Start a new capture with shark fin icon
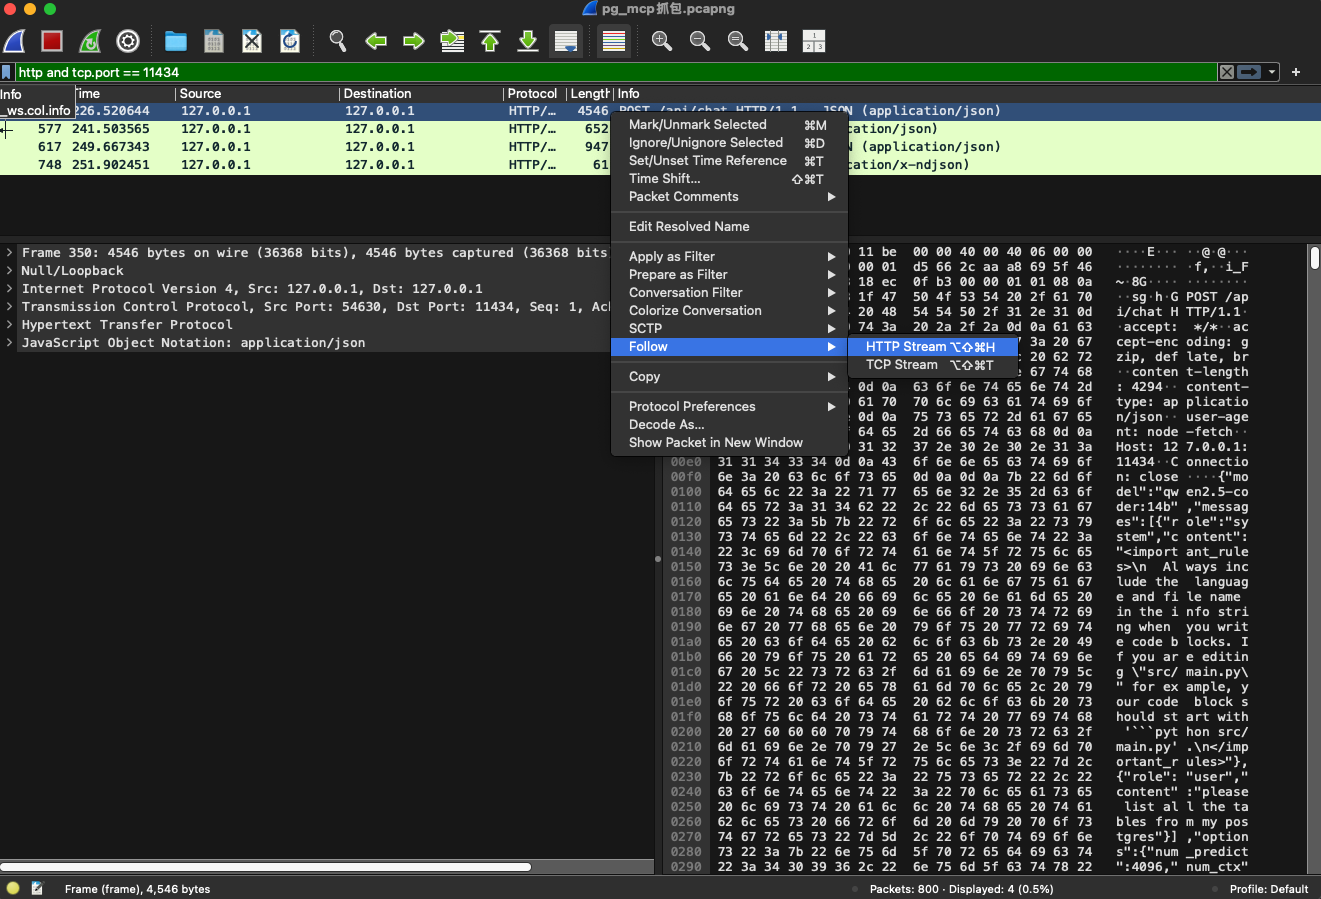Viewport: 1321px width, 899px height. click(15, 41)
